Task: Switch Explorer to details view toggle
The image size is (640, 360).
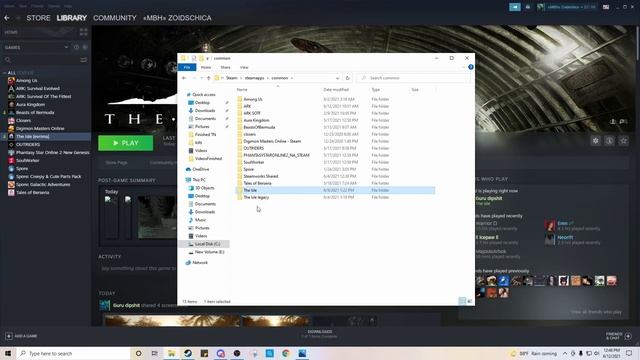Action: pos(462,301)
